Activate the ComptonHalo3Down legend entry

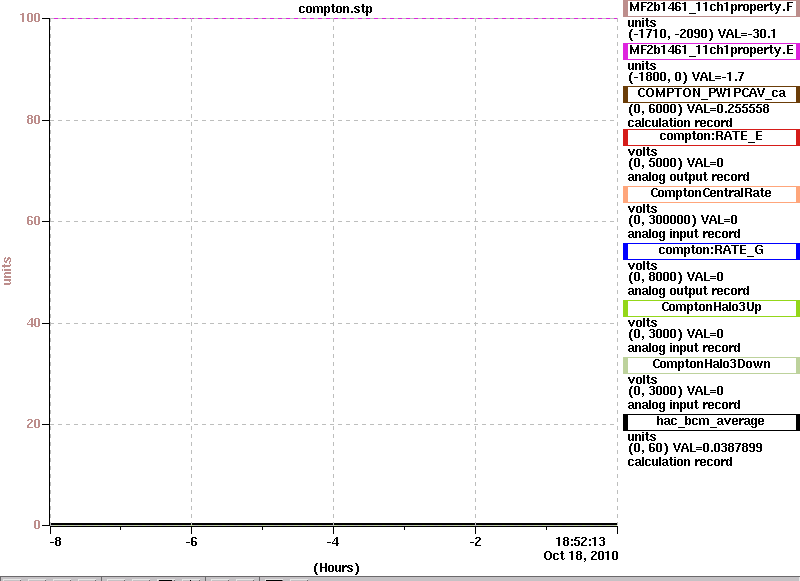[x=711, y=365]
